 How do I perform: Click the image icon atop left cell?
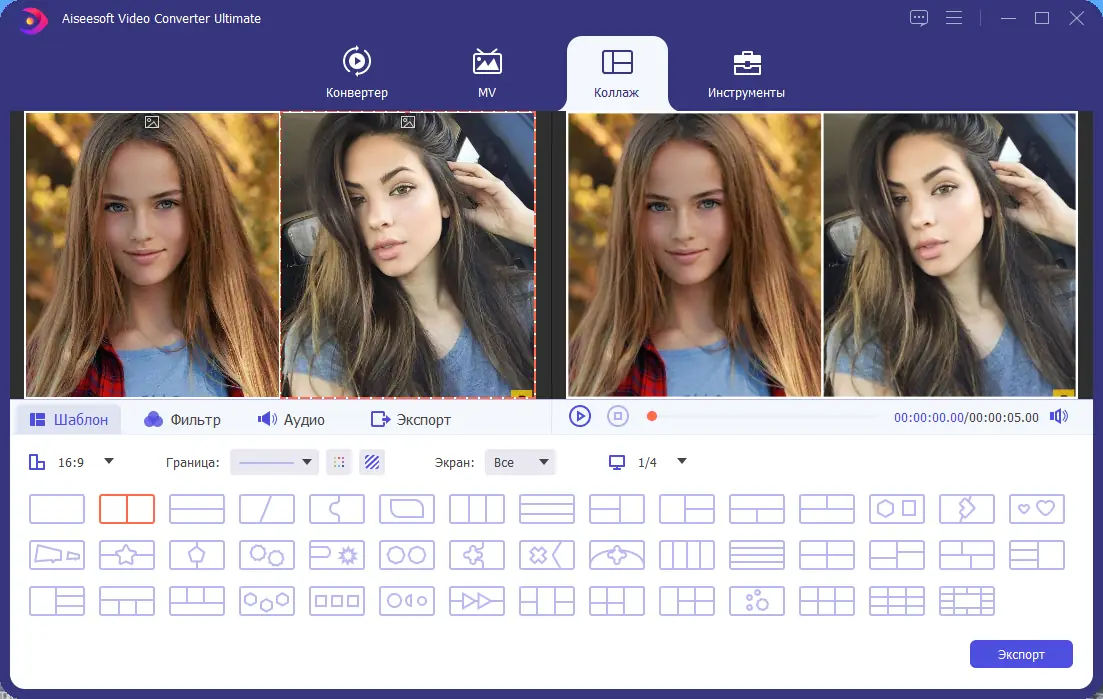click(x=152, y=122)
